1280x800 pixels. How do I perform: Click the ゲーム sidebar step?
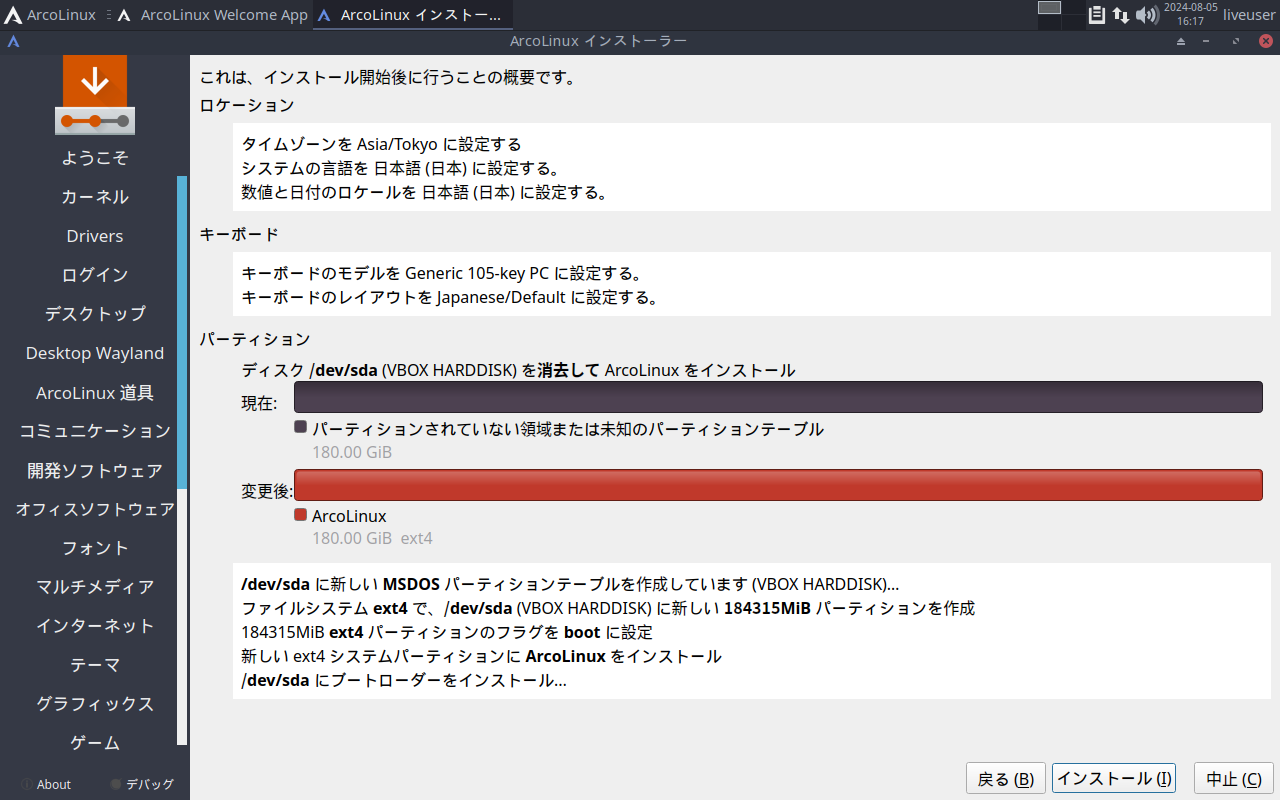95,743
